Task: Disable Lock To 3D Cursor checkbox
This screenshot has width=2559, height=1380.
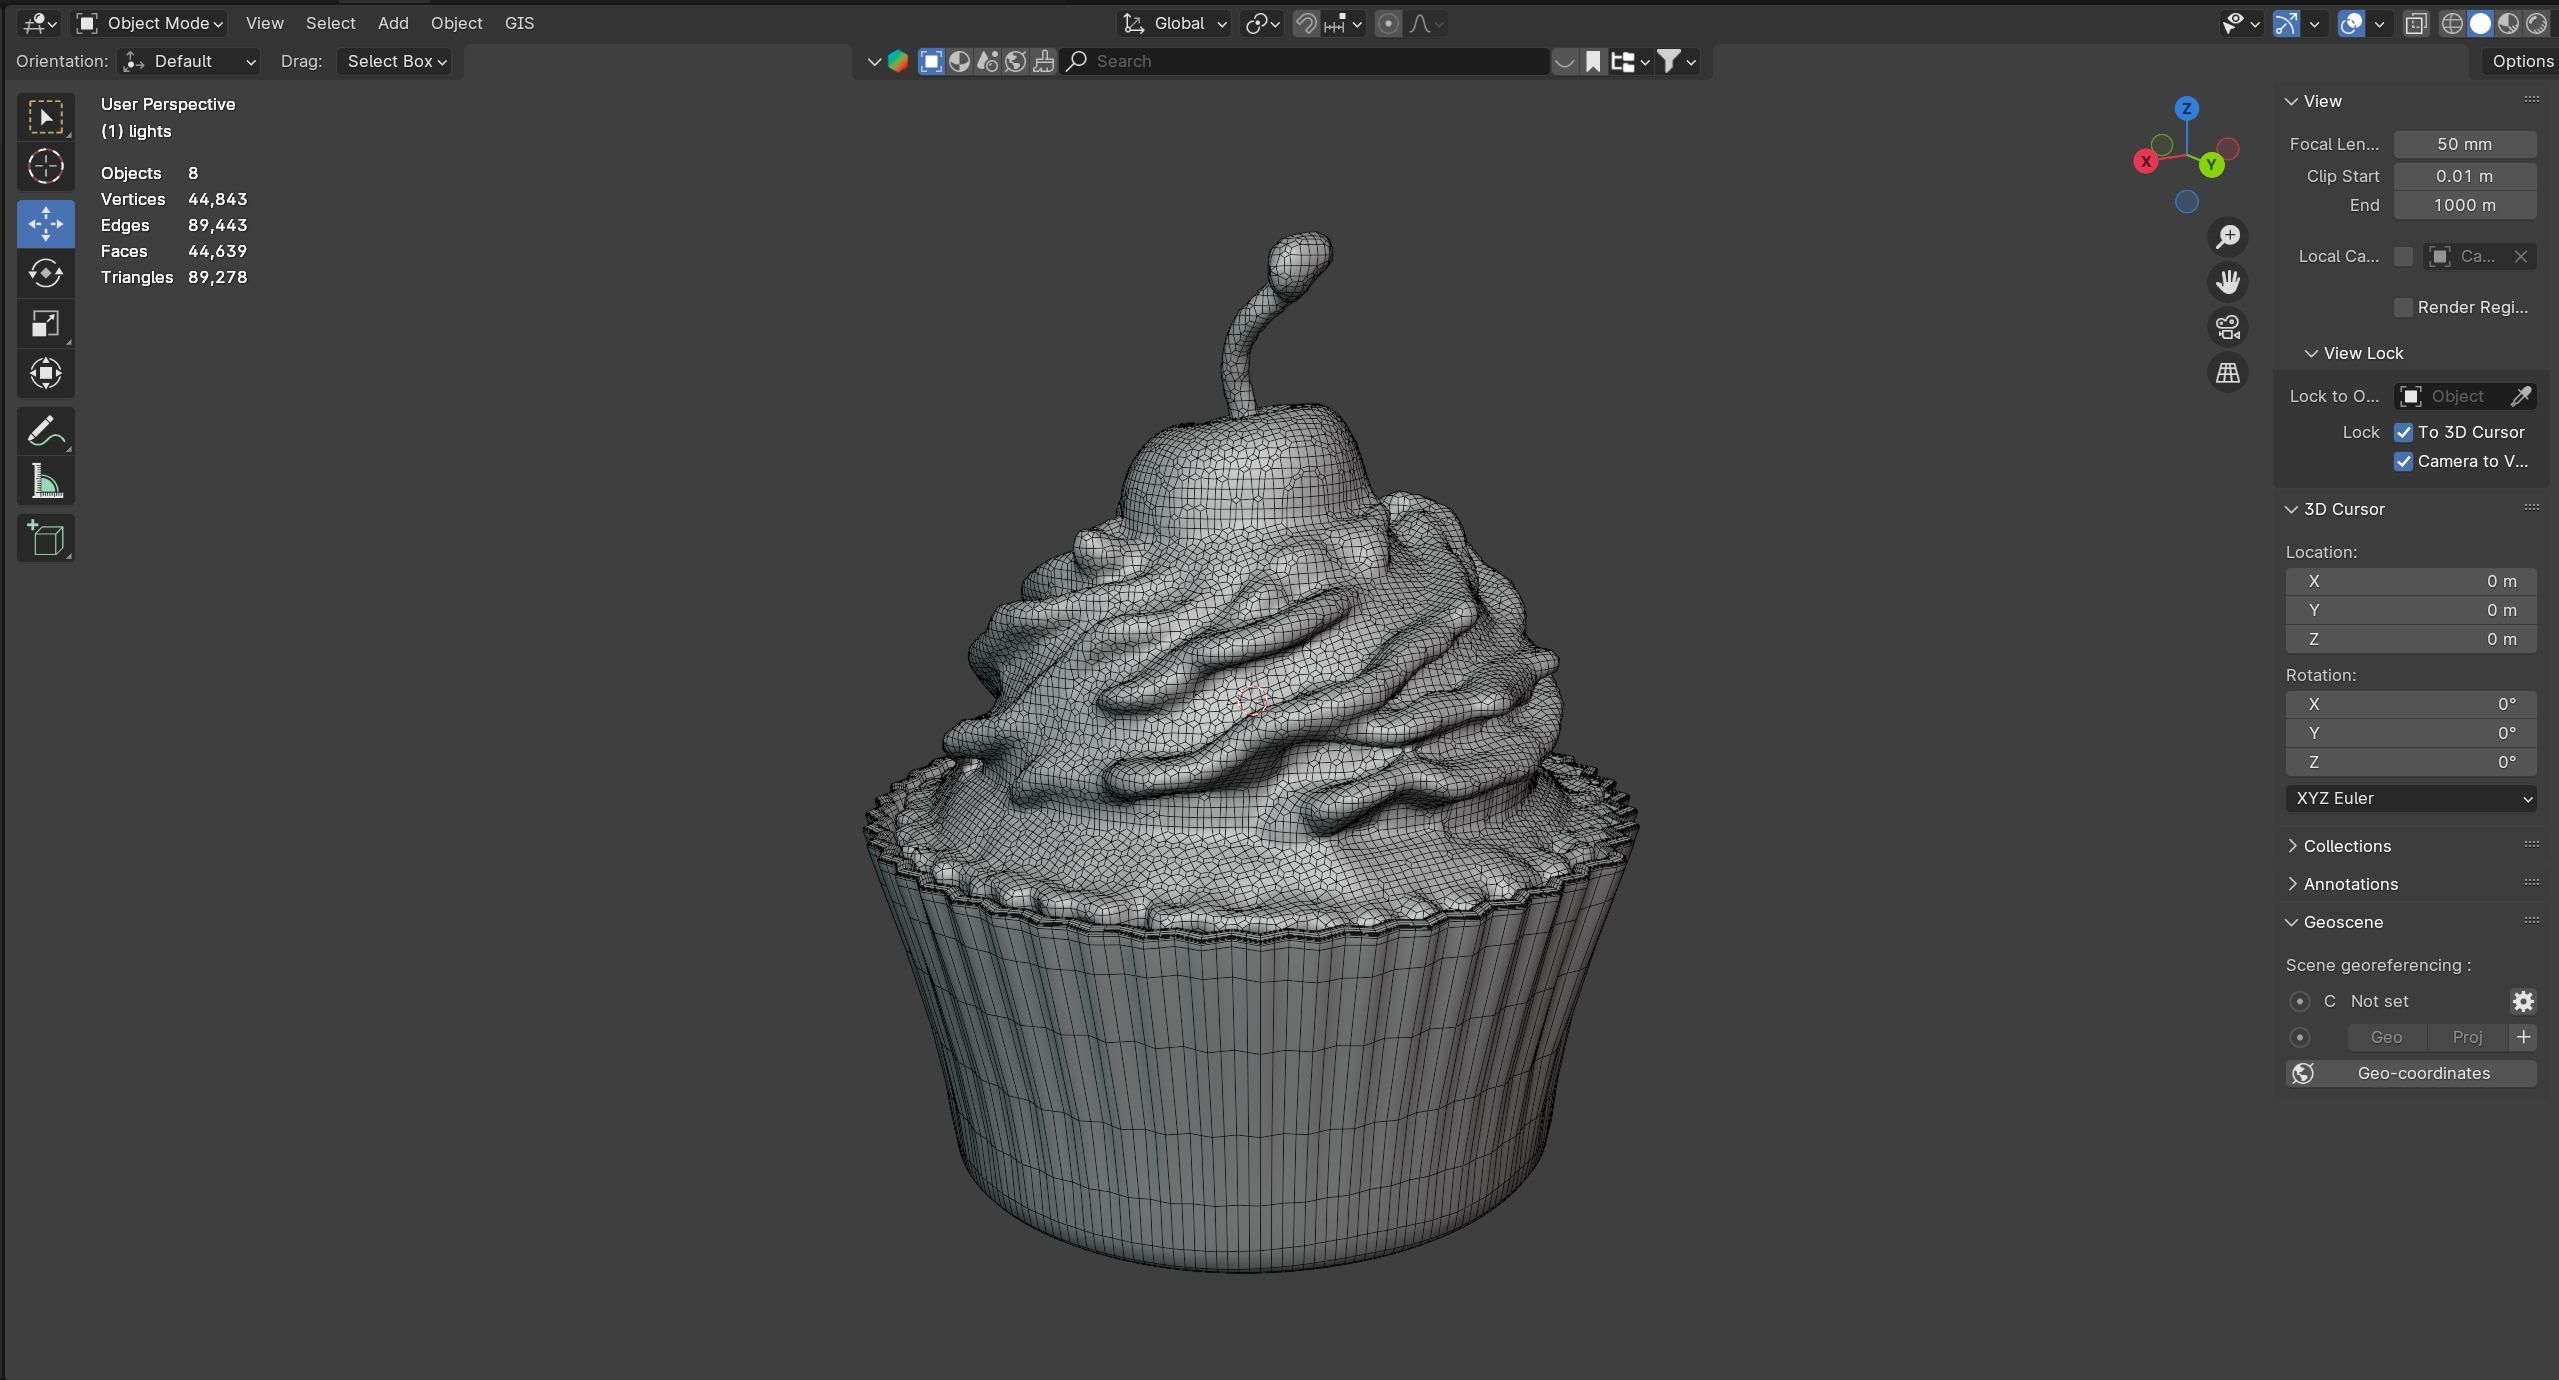Action: point(2403,432)
